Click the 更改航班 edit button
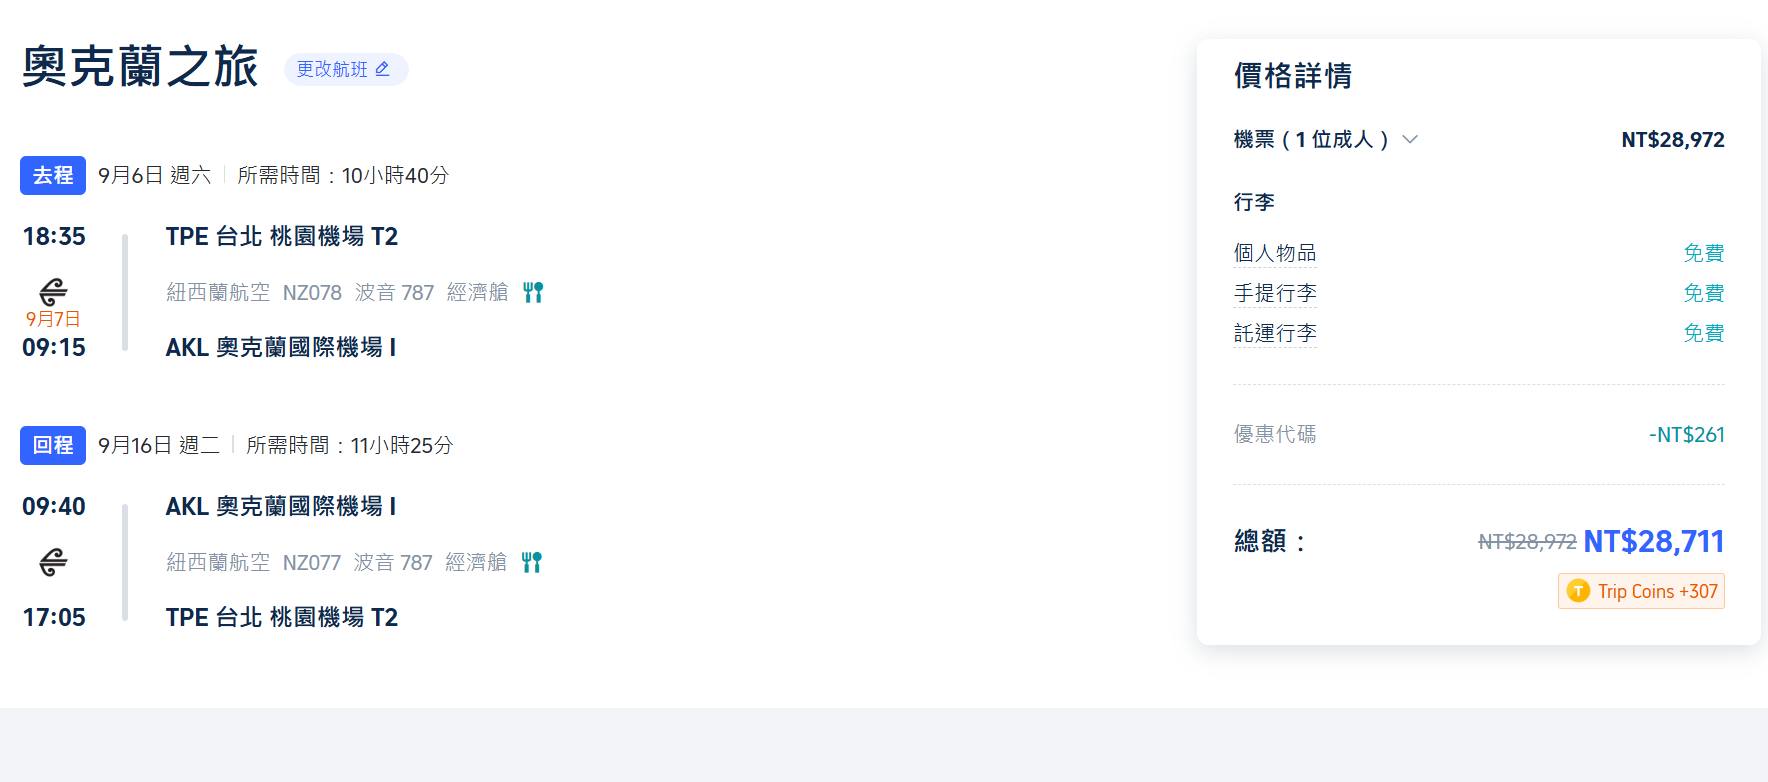Viewport: 1768px width, 782px height. tap(345, 69)
